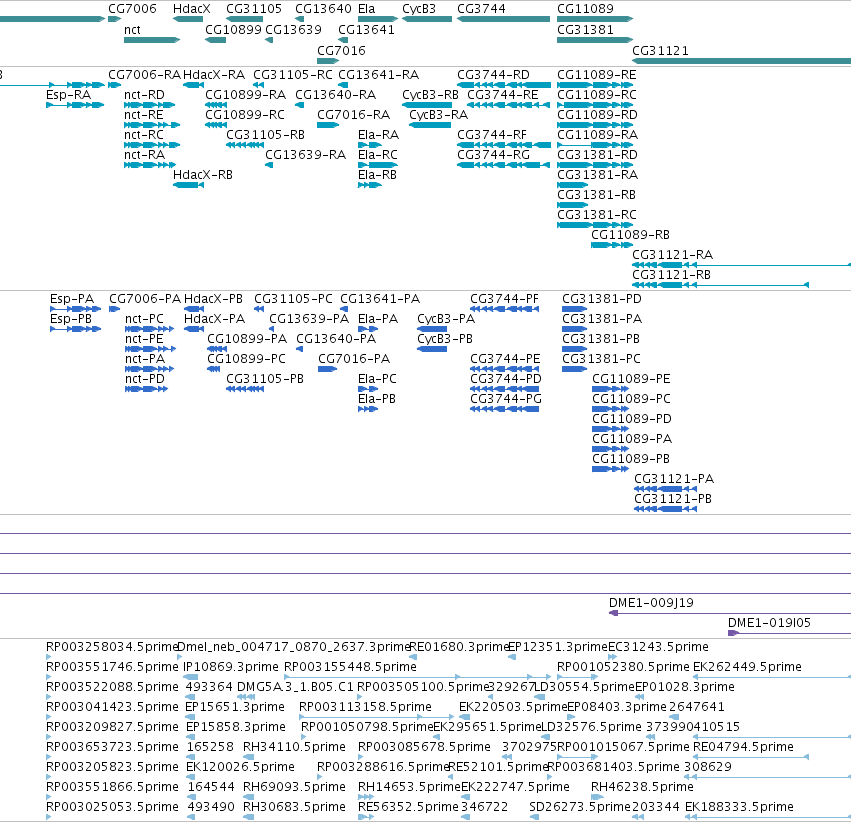Select protein CG3744-PF

click(x=504, y=298)
